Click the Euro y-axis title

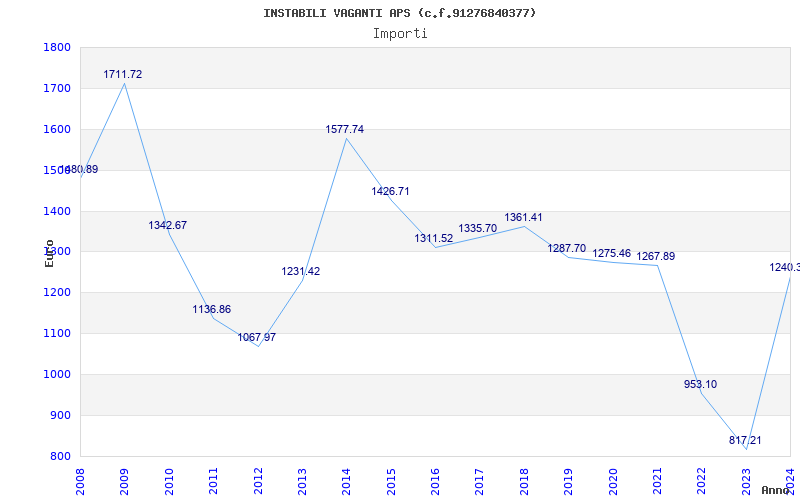tap(49, 253)
